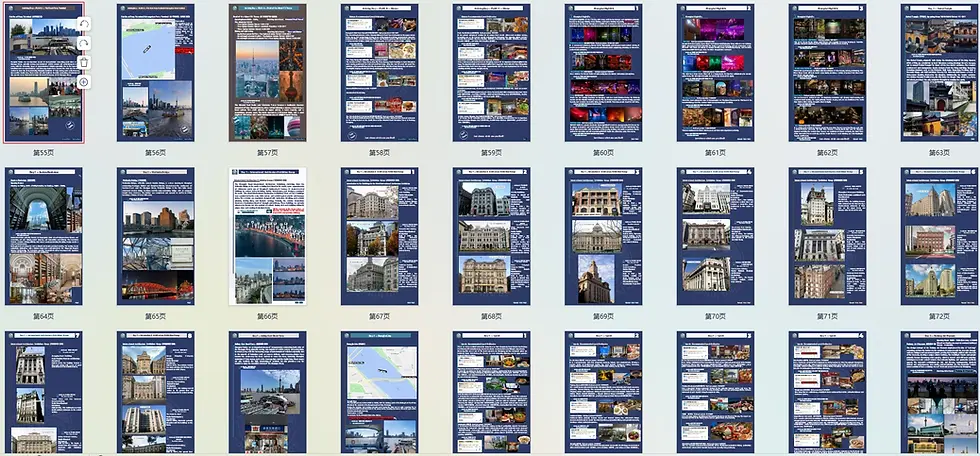Select the page 55 thumbnail

(44, 72)
